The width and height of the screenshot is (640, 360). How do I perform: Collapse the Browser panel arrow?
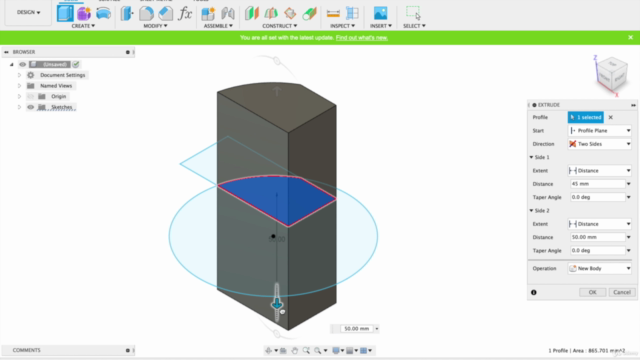click(6, 52)
